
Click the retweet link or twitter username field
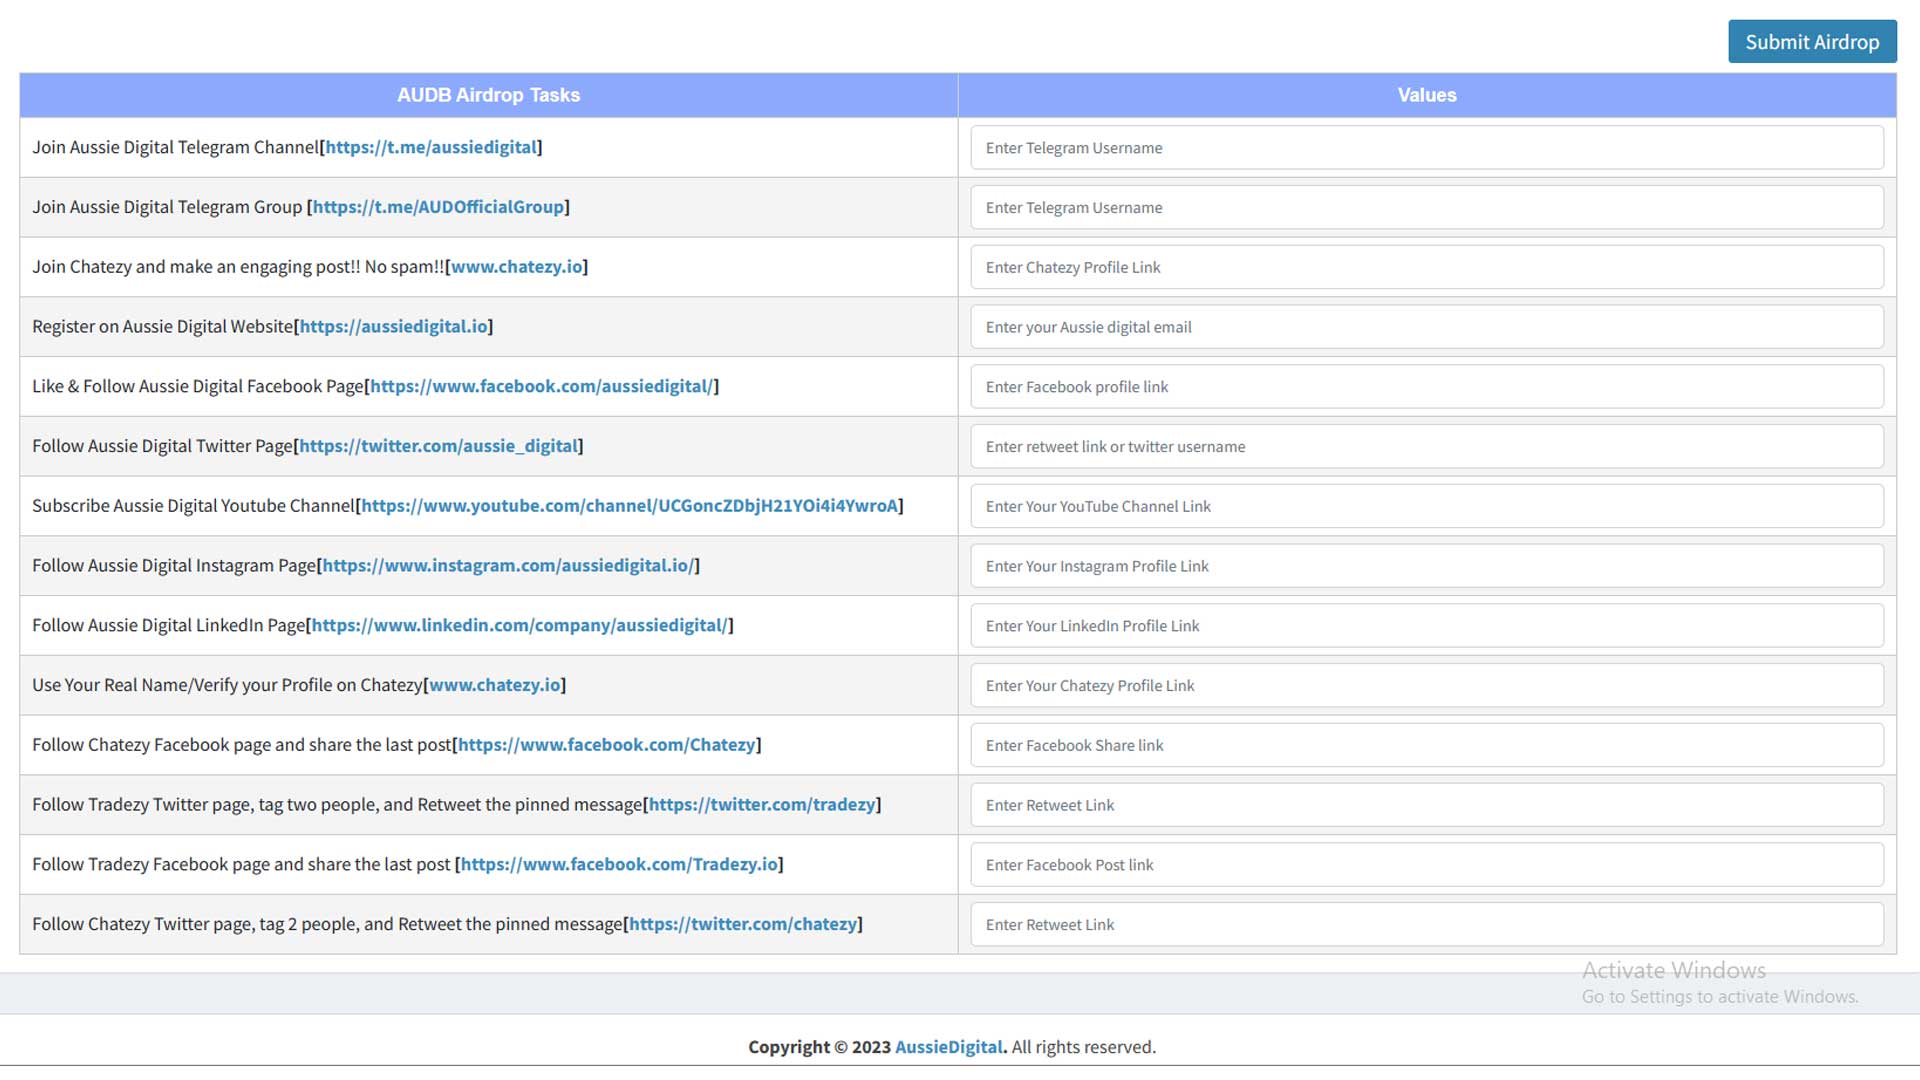pos(1427,447)
